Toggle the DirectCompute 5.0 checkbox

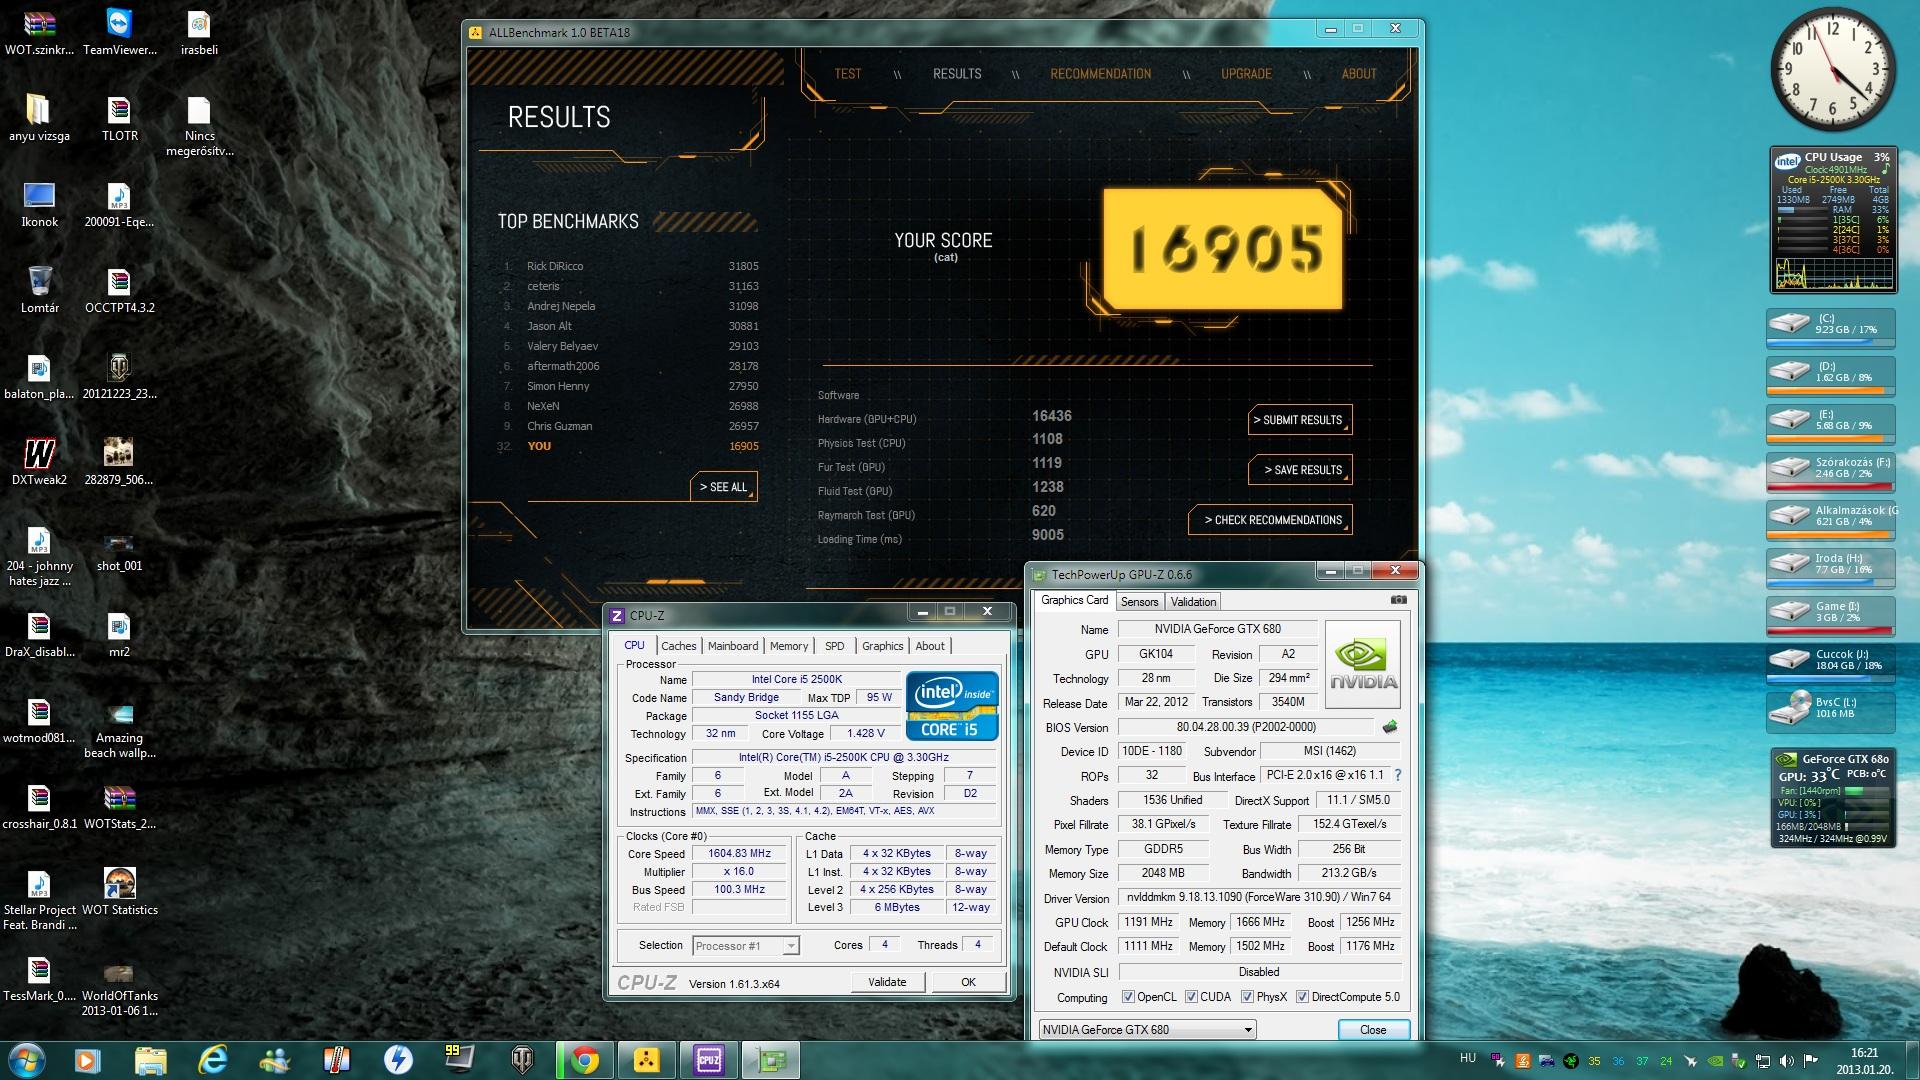pos(1302,997)
